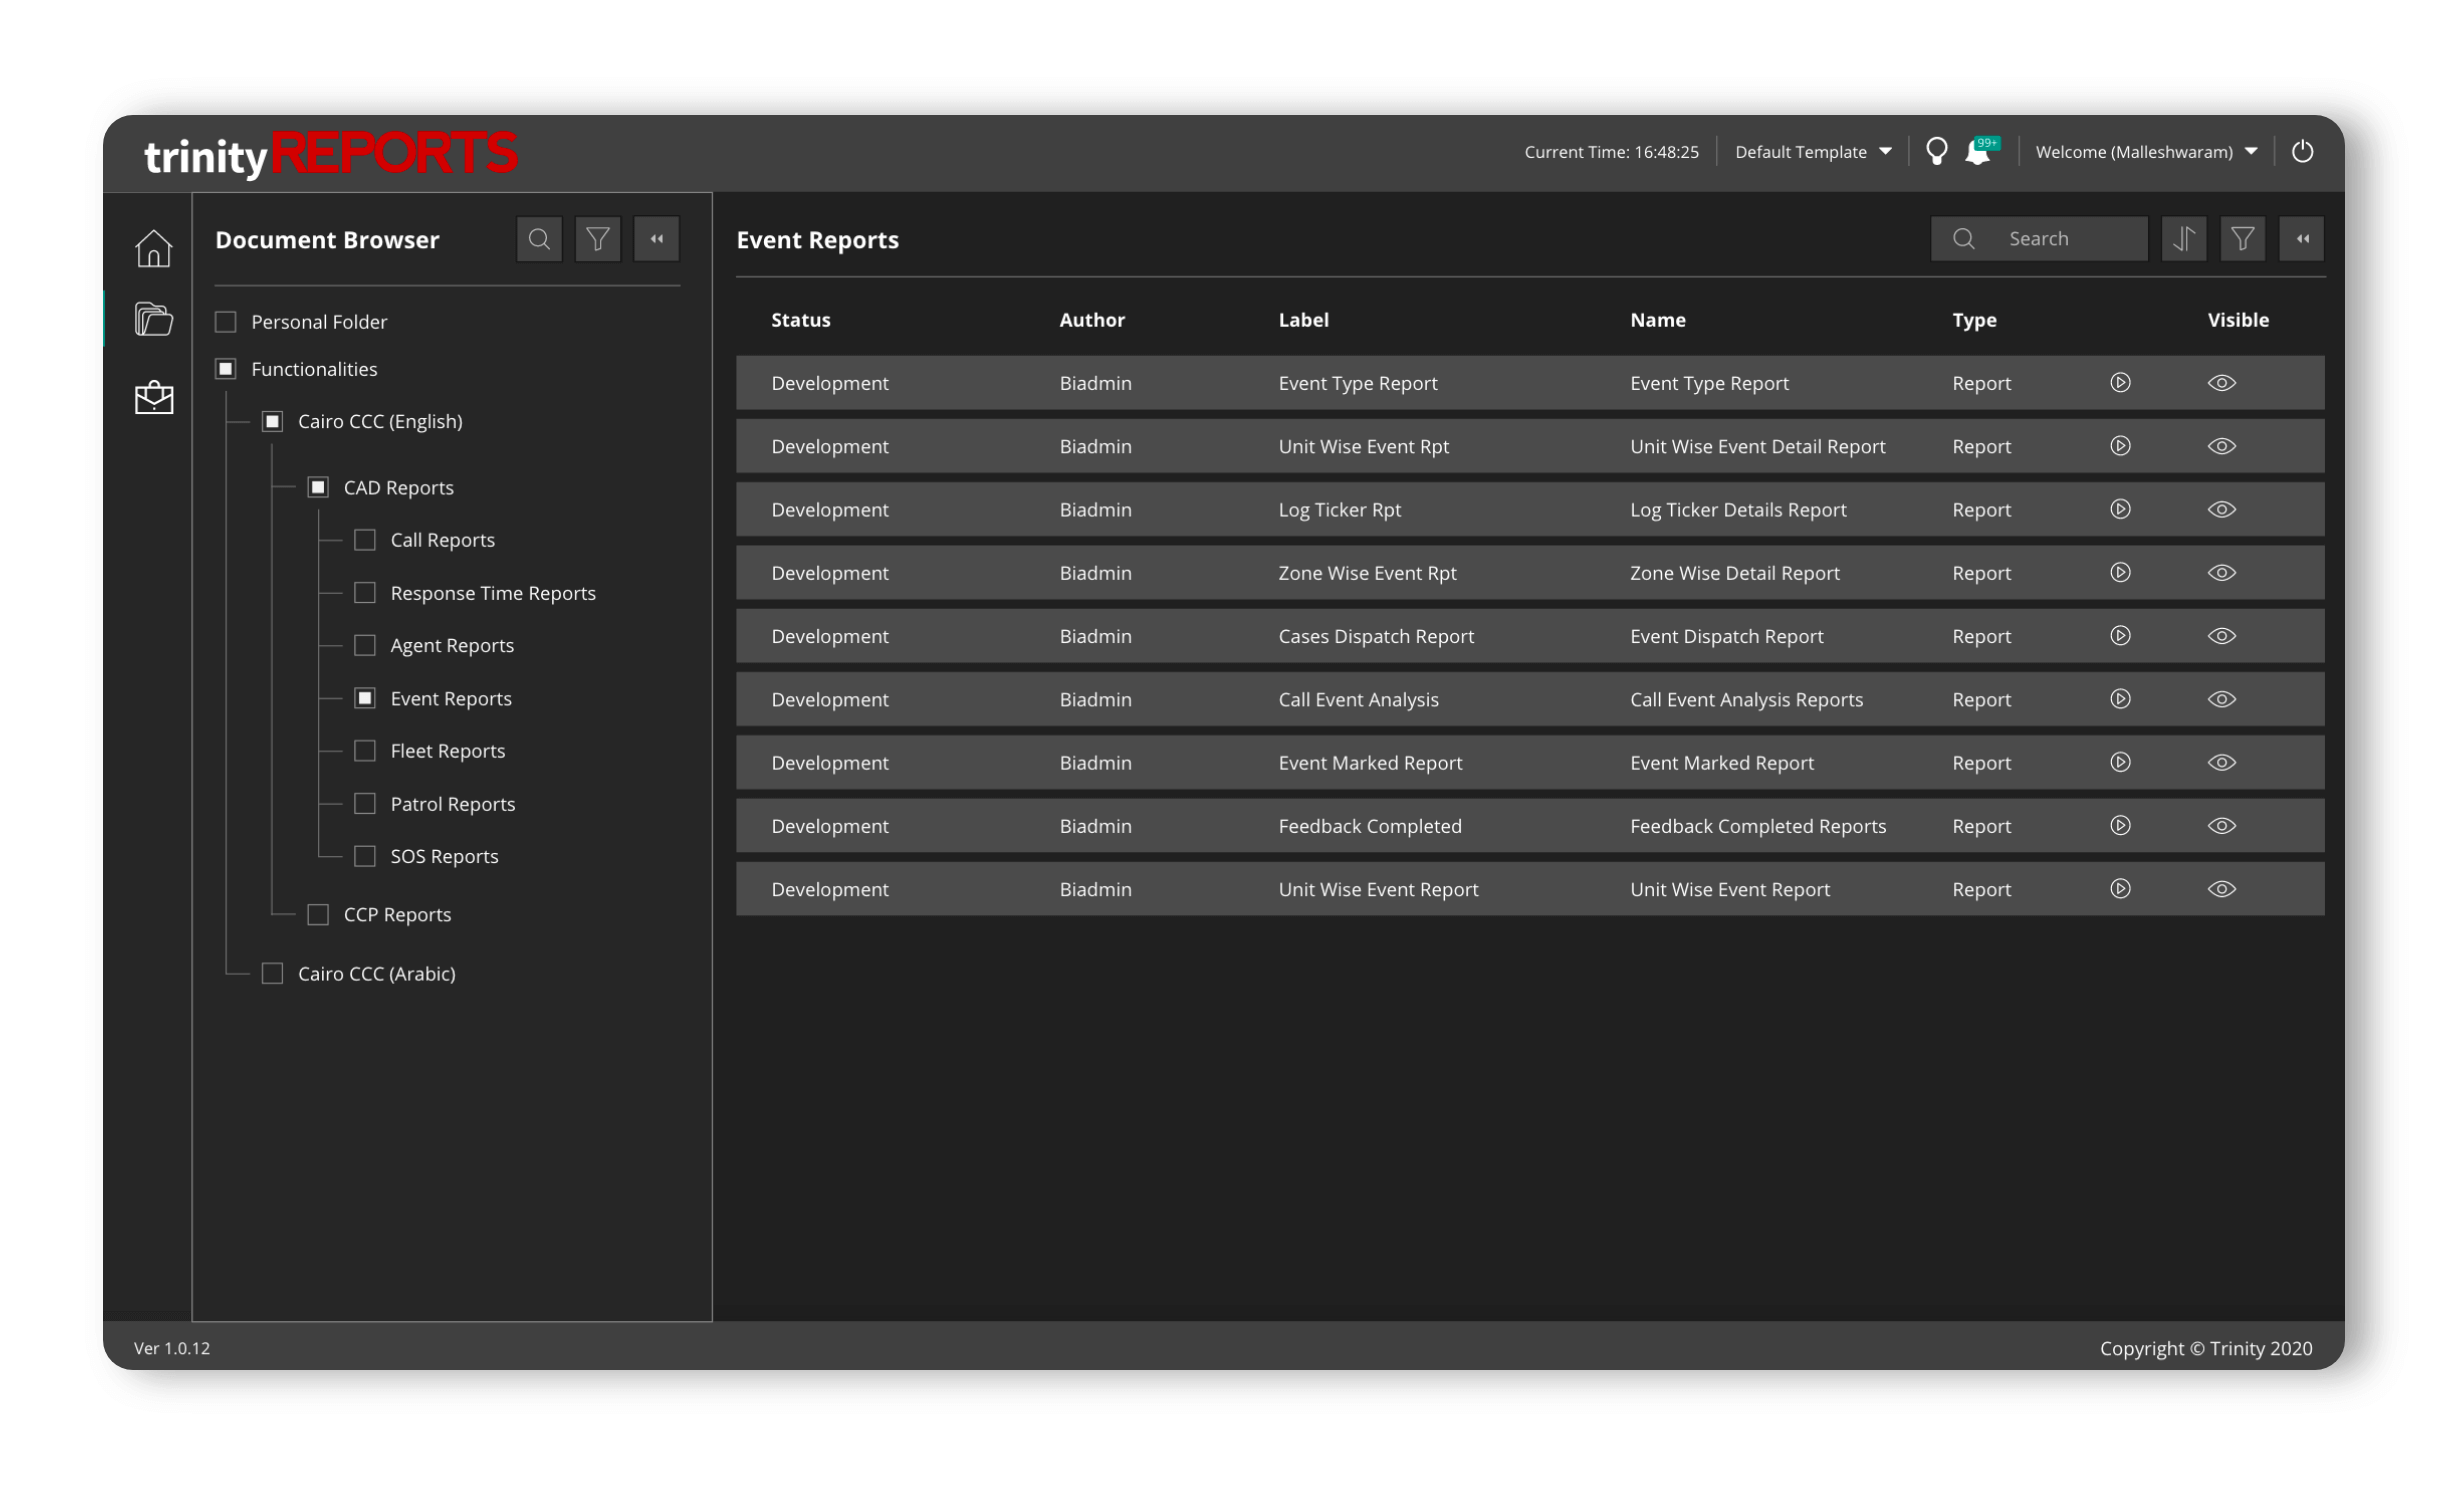Click the lightbulb icon in header
2448x1485 pixels.
pos(1937,151)
